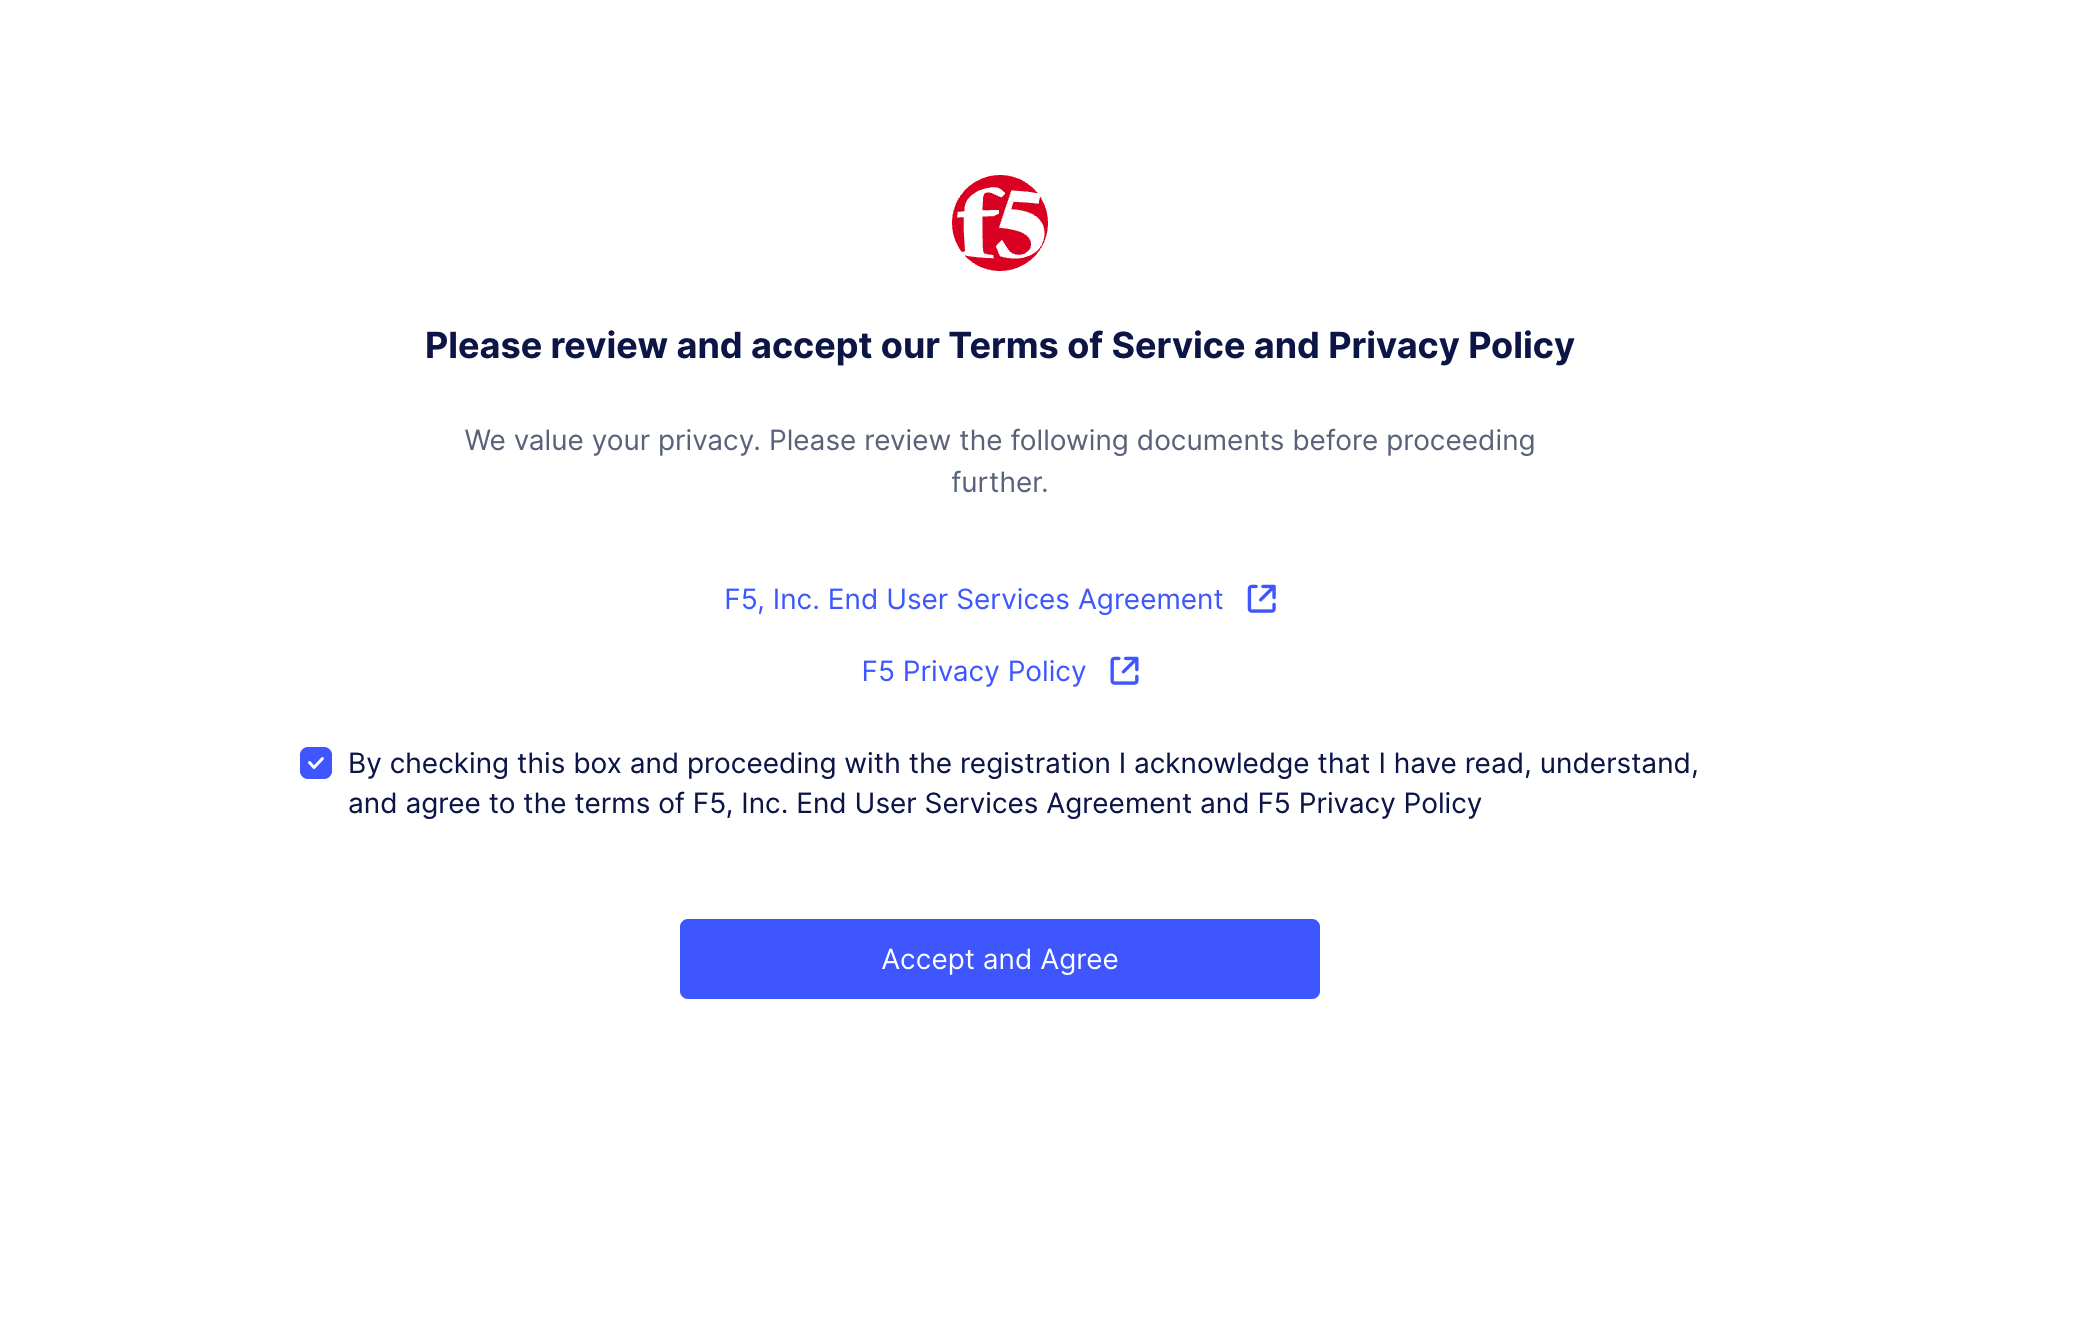Follow the Privacy Policy hyperlink text
2076x1326 pixels.
[x=973, y=671]
